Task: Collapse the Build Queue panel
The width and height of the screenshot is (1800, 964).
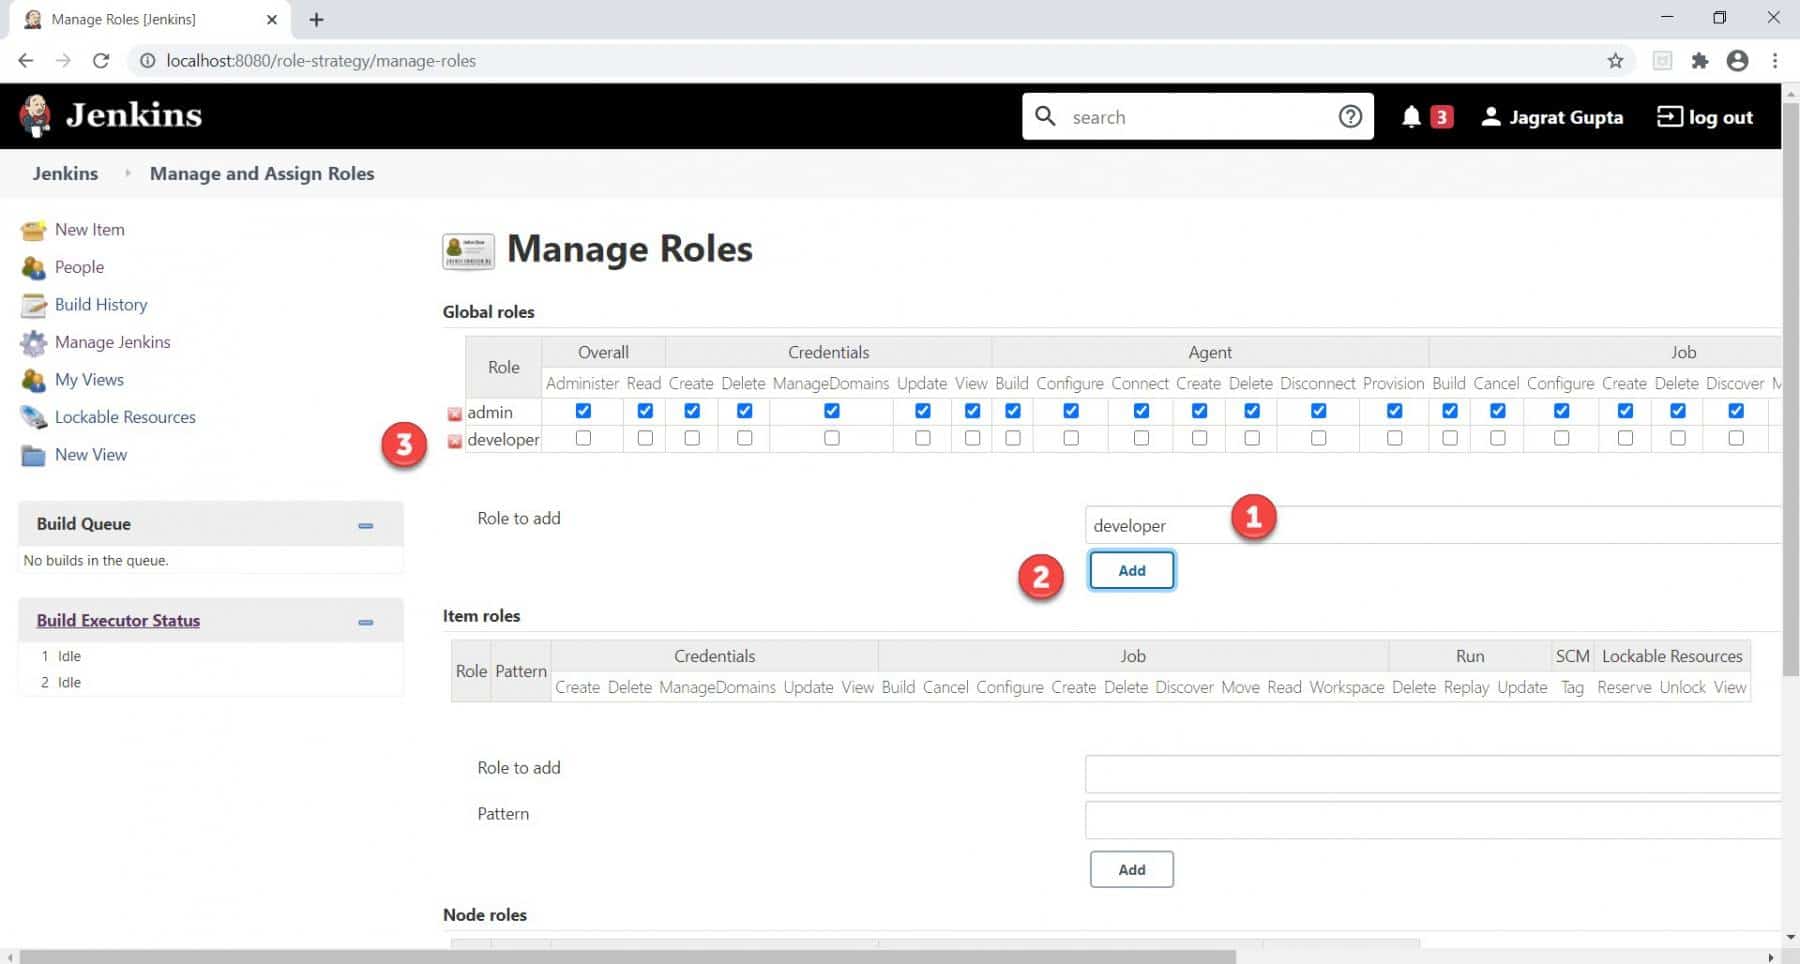Action: coord(366,524)
